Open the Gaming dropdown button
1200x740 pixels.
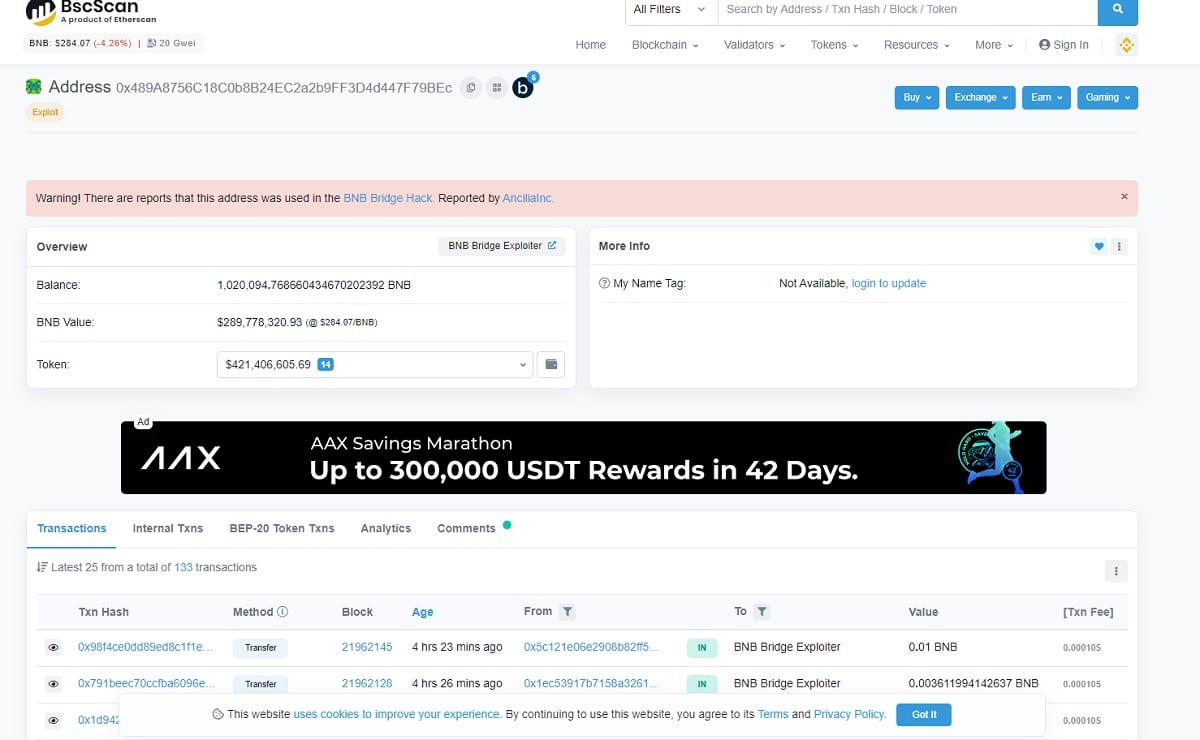[x=1108, y=97]
